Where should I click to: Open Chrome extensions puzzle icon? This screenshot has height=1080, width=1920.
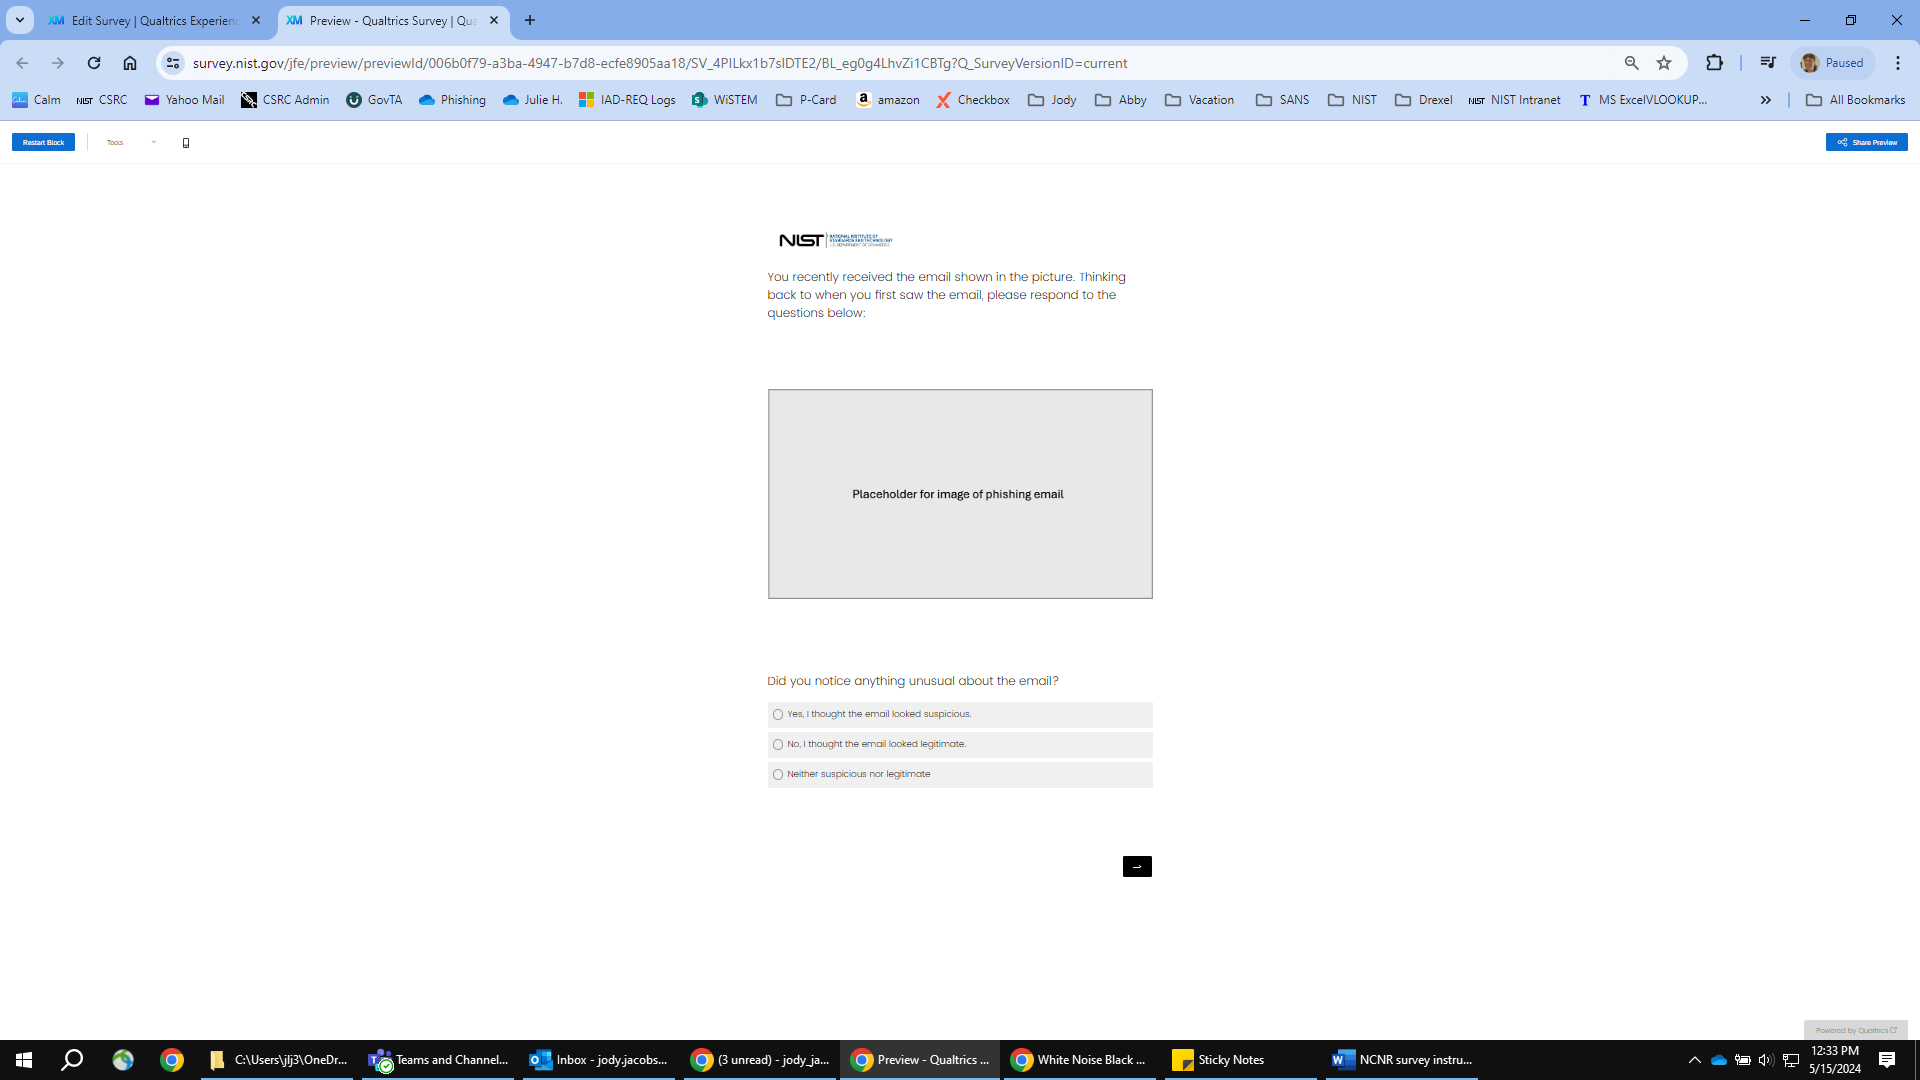(1714, 63)
